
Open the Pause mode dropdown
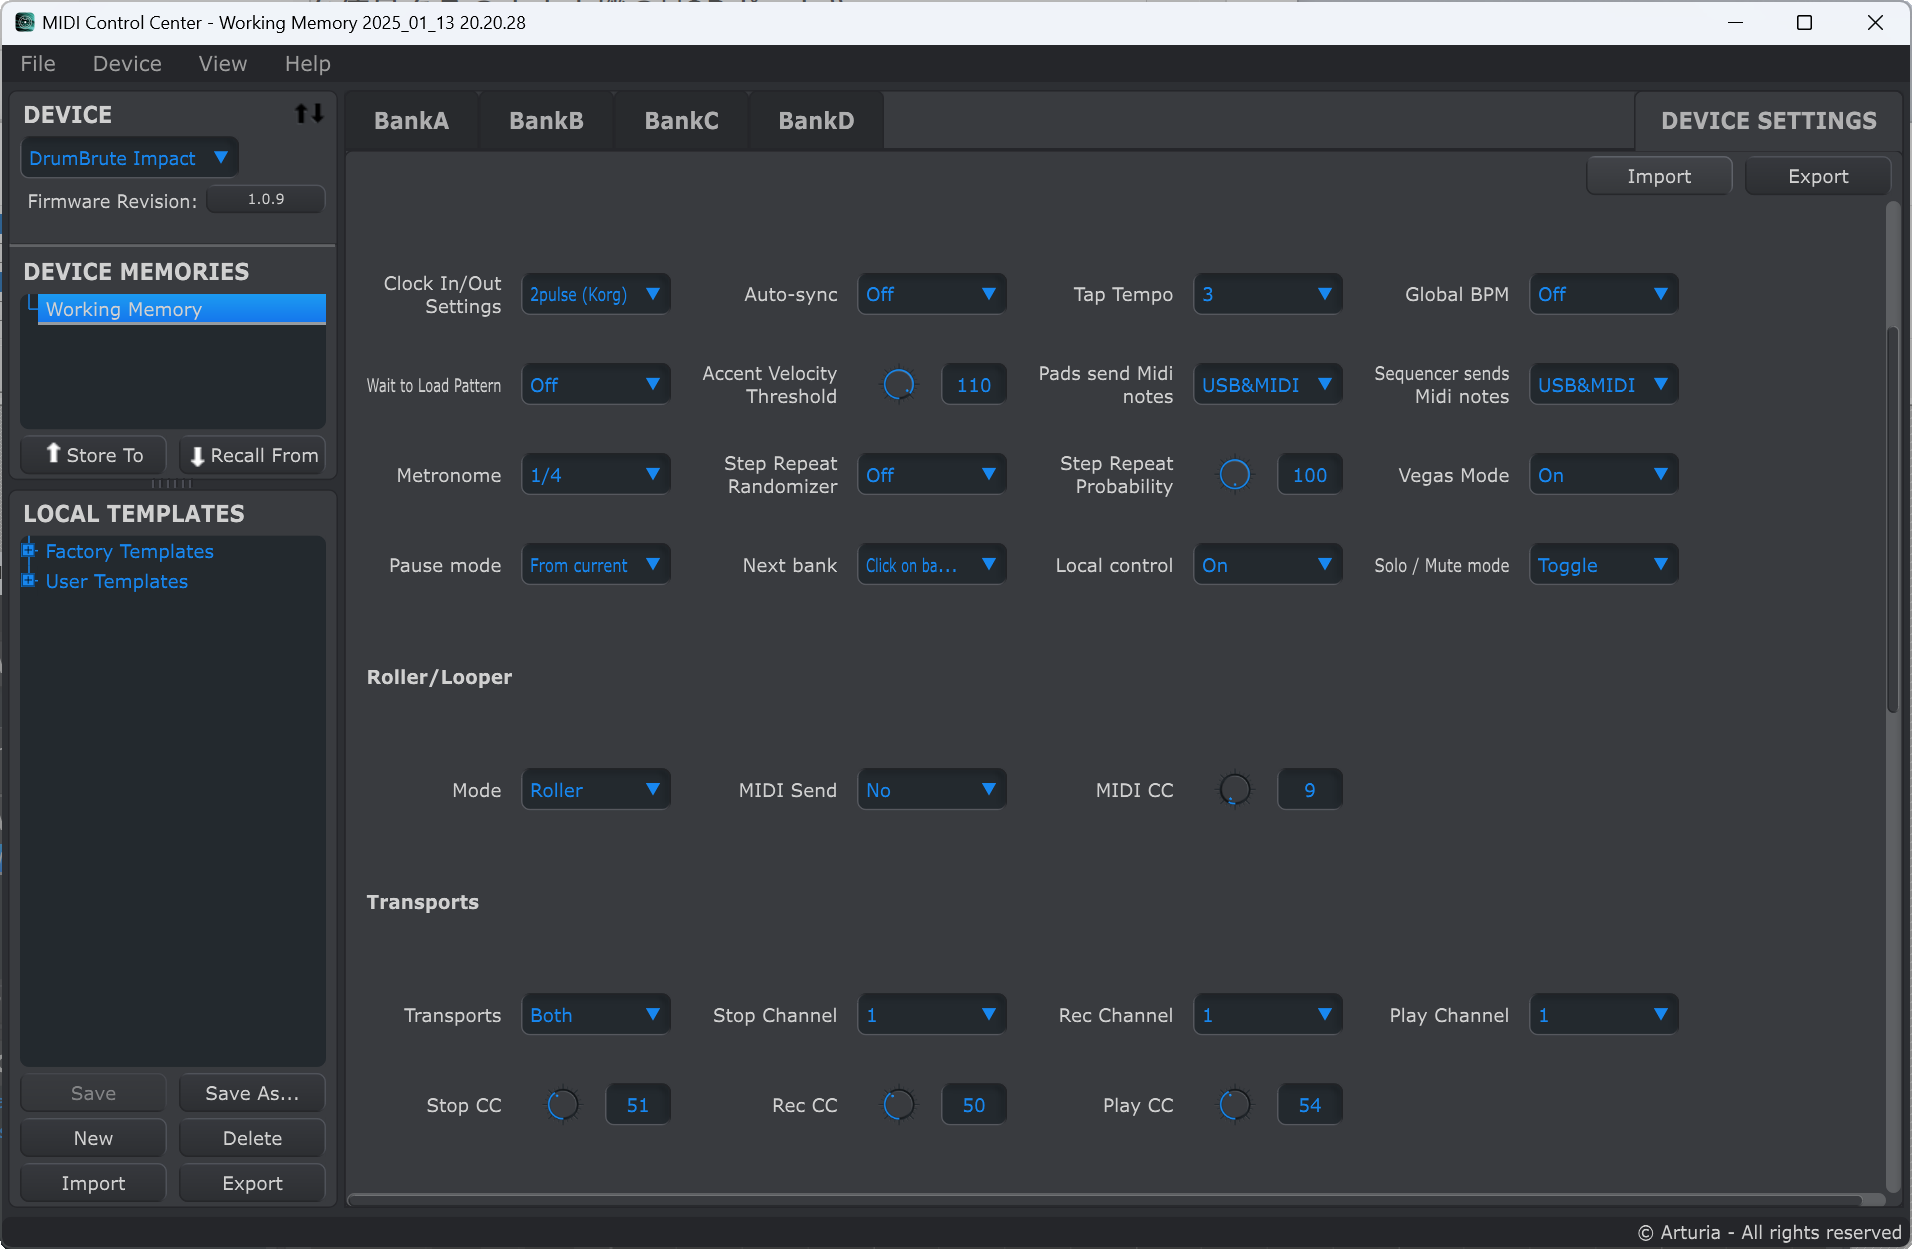(596, 565)
